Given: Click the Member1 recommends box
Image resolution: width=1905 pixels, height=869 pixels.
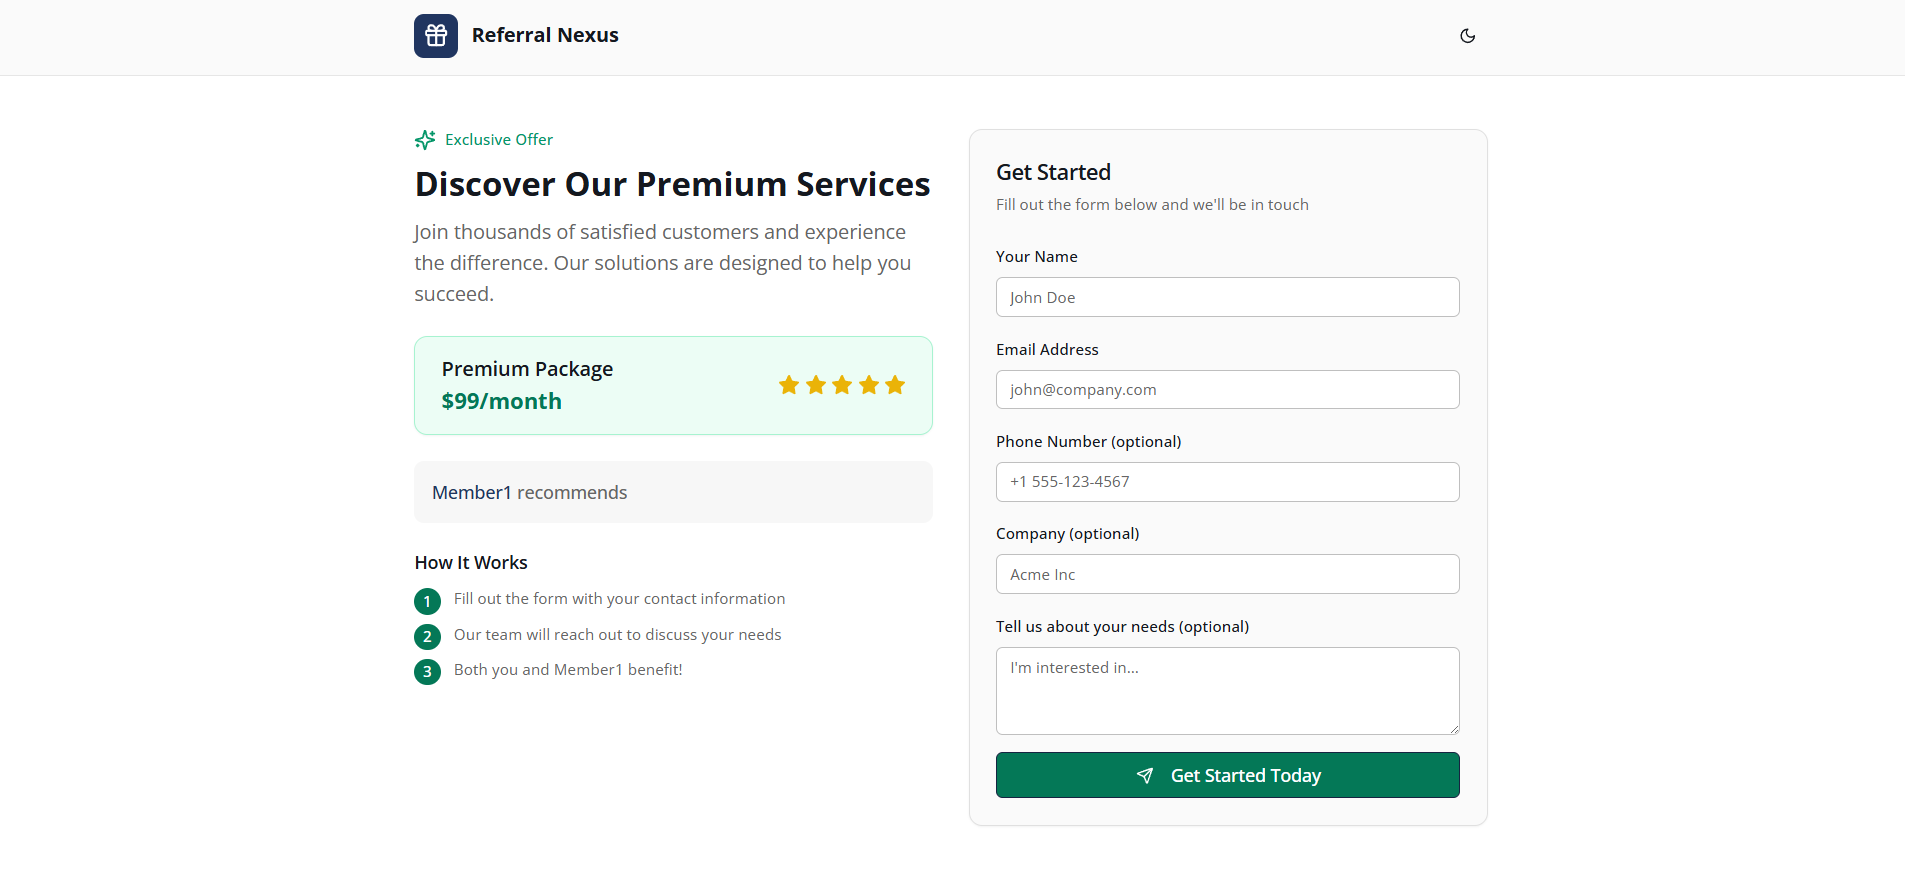Looking at the screenshot, I should point(673,492).
